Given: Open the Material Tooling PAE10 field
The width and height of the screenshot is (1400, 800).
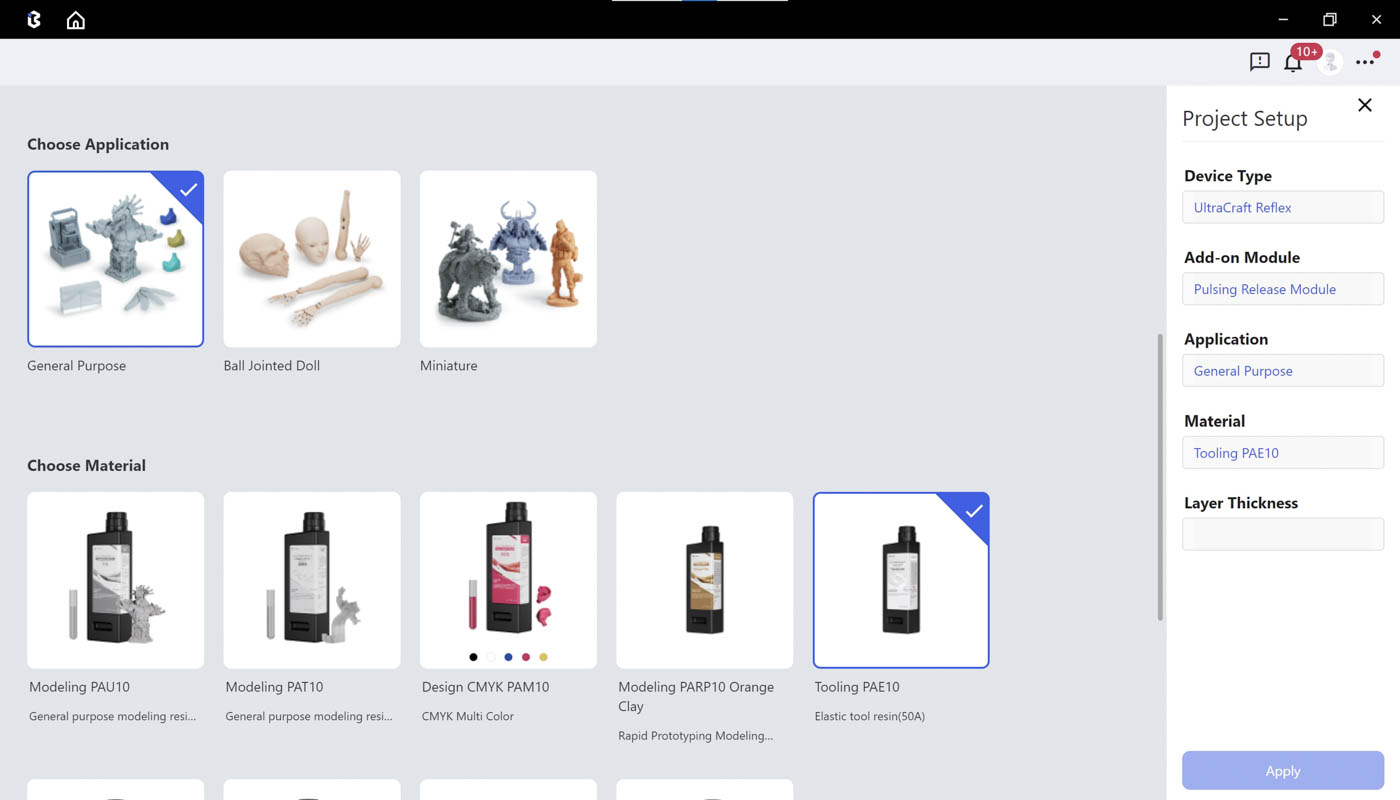Looking at the screenshot, I should pyautogui.click(x=1283, y=452).
